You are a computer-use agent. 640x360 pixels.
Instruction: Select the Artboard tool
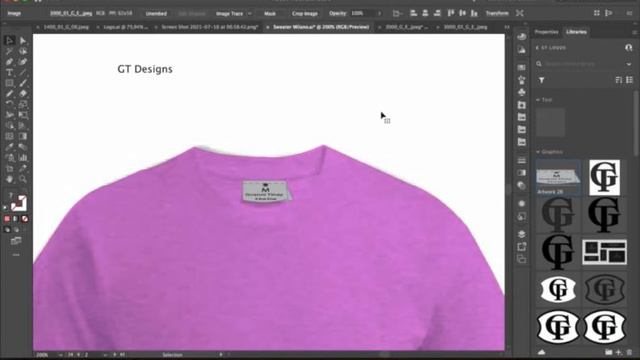[9, 168]
